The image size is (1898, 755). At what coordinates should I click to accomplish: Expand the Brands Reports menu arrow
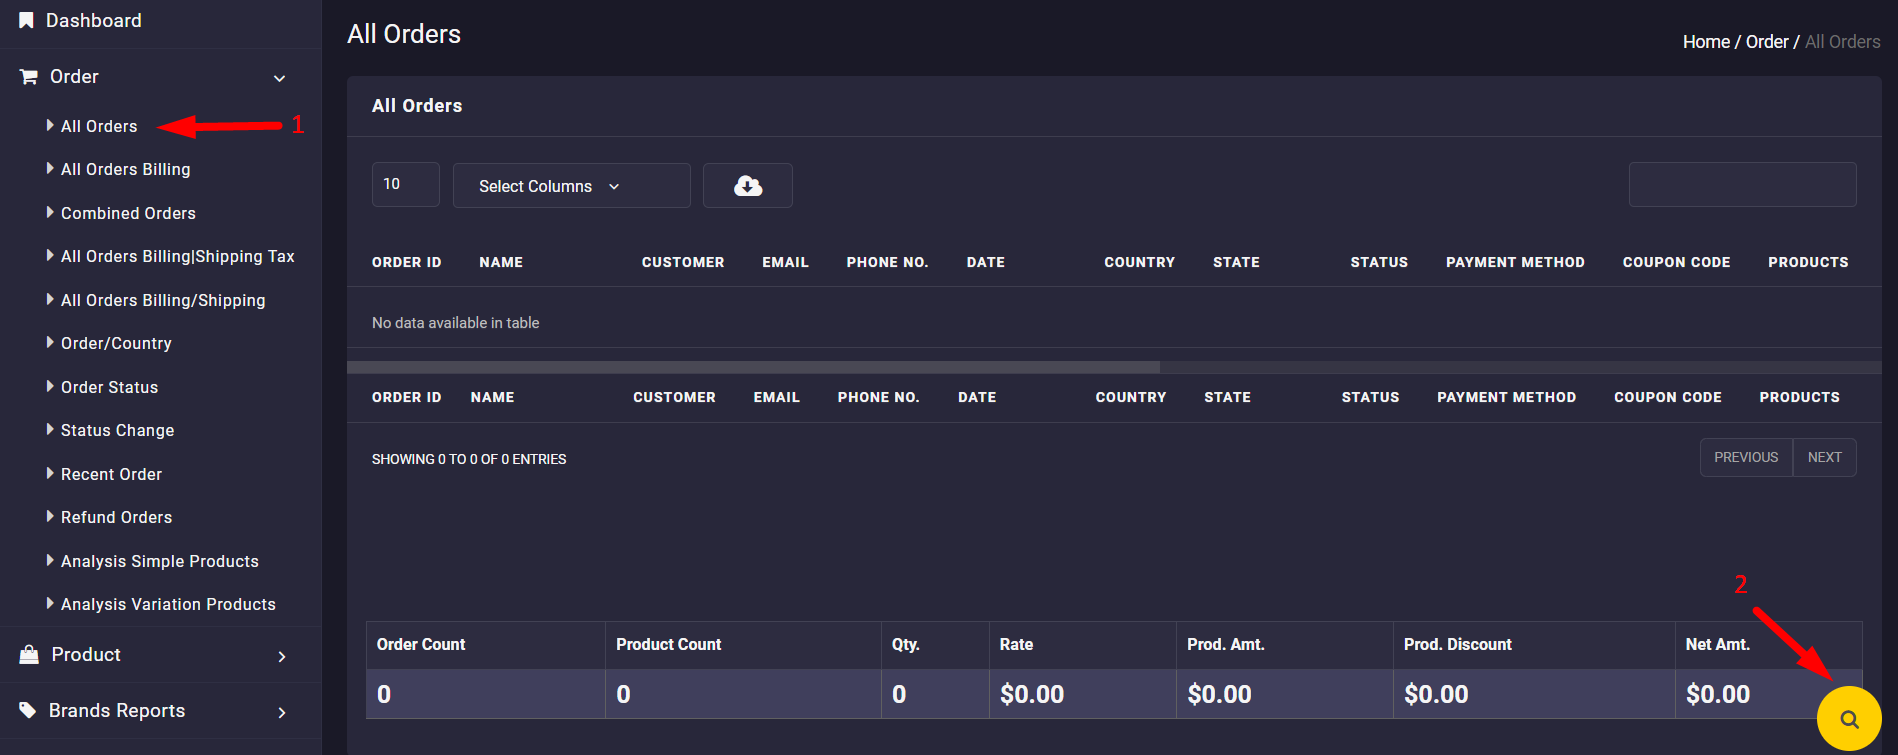click(x=282, y=712)
